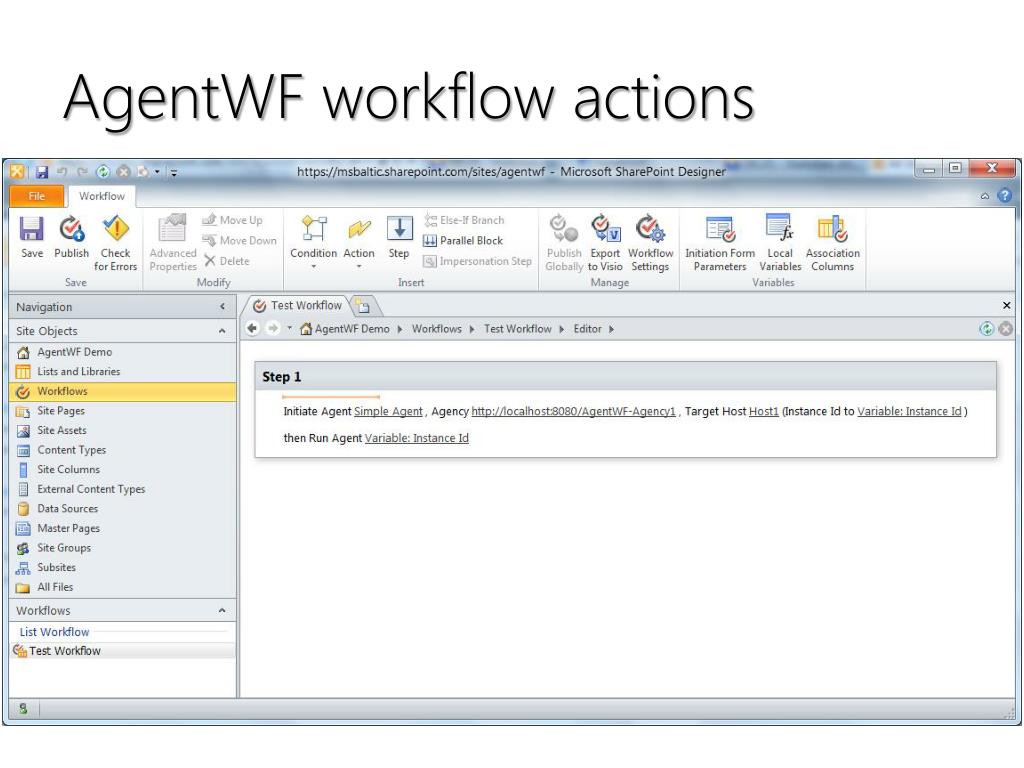Open External Content Types
The width and height of the screenshot is (1024, 768).
point(123,489)
